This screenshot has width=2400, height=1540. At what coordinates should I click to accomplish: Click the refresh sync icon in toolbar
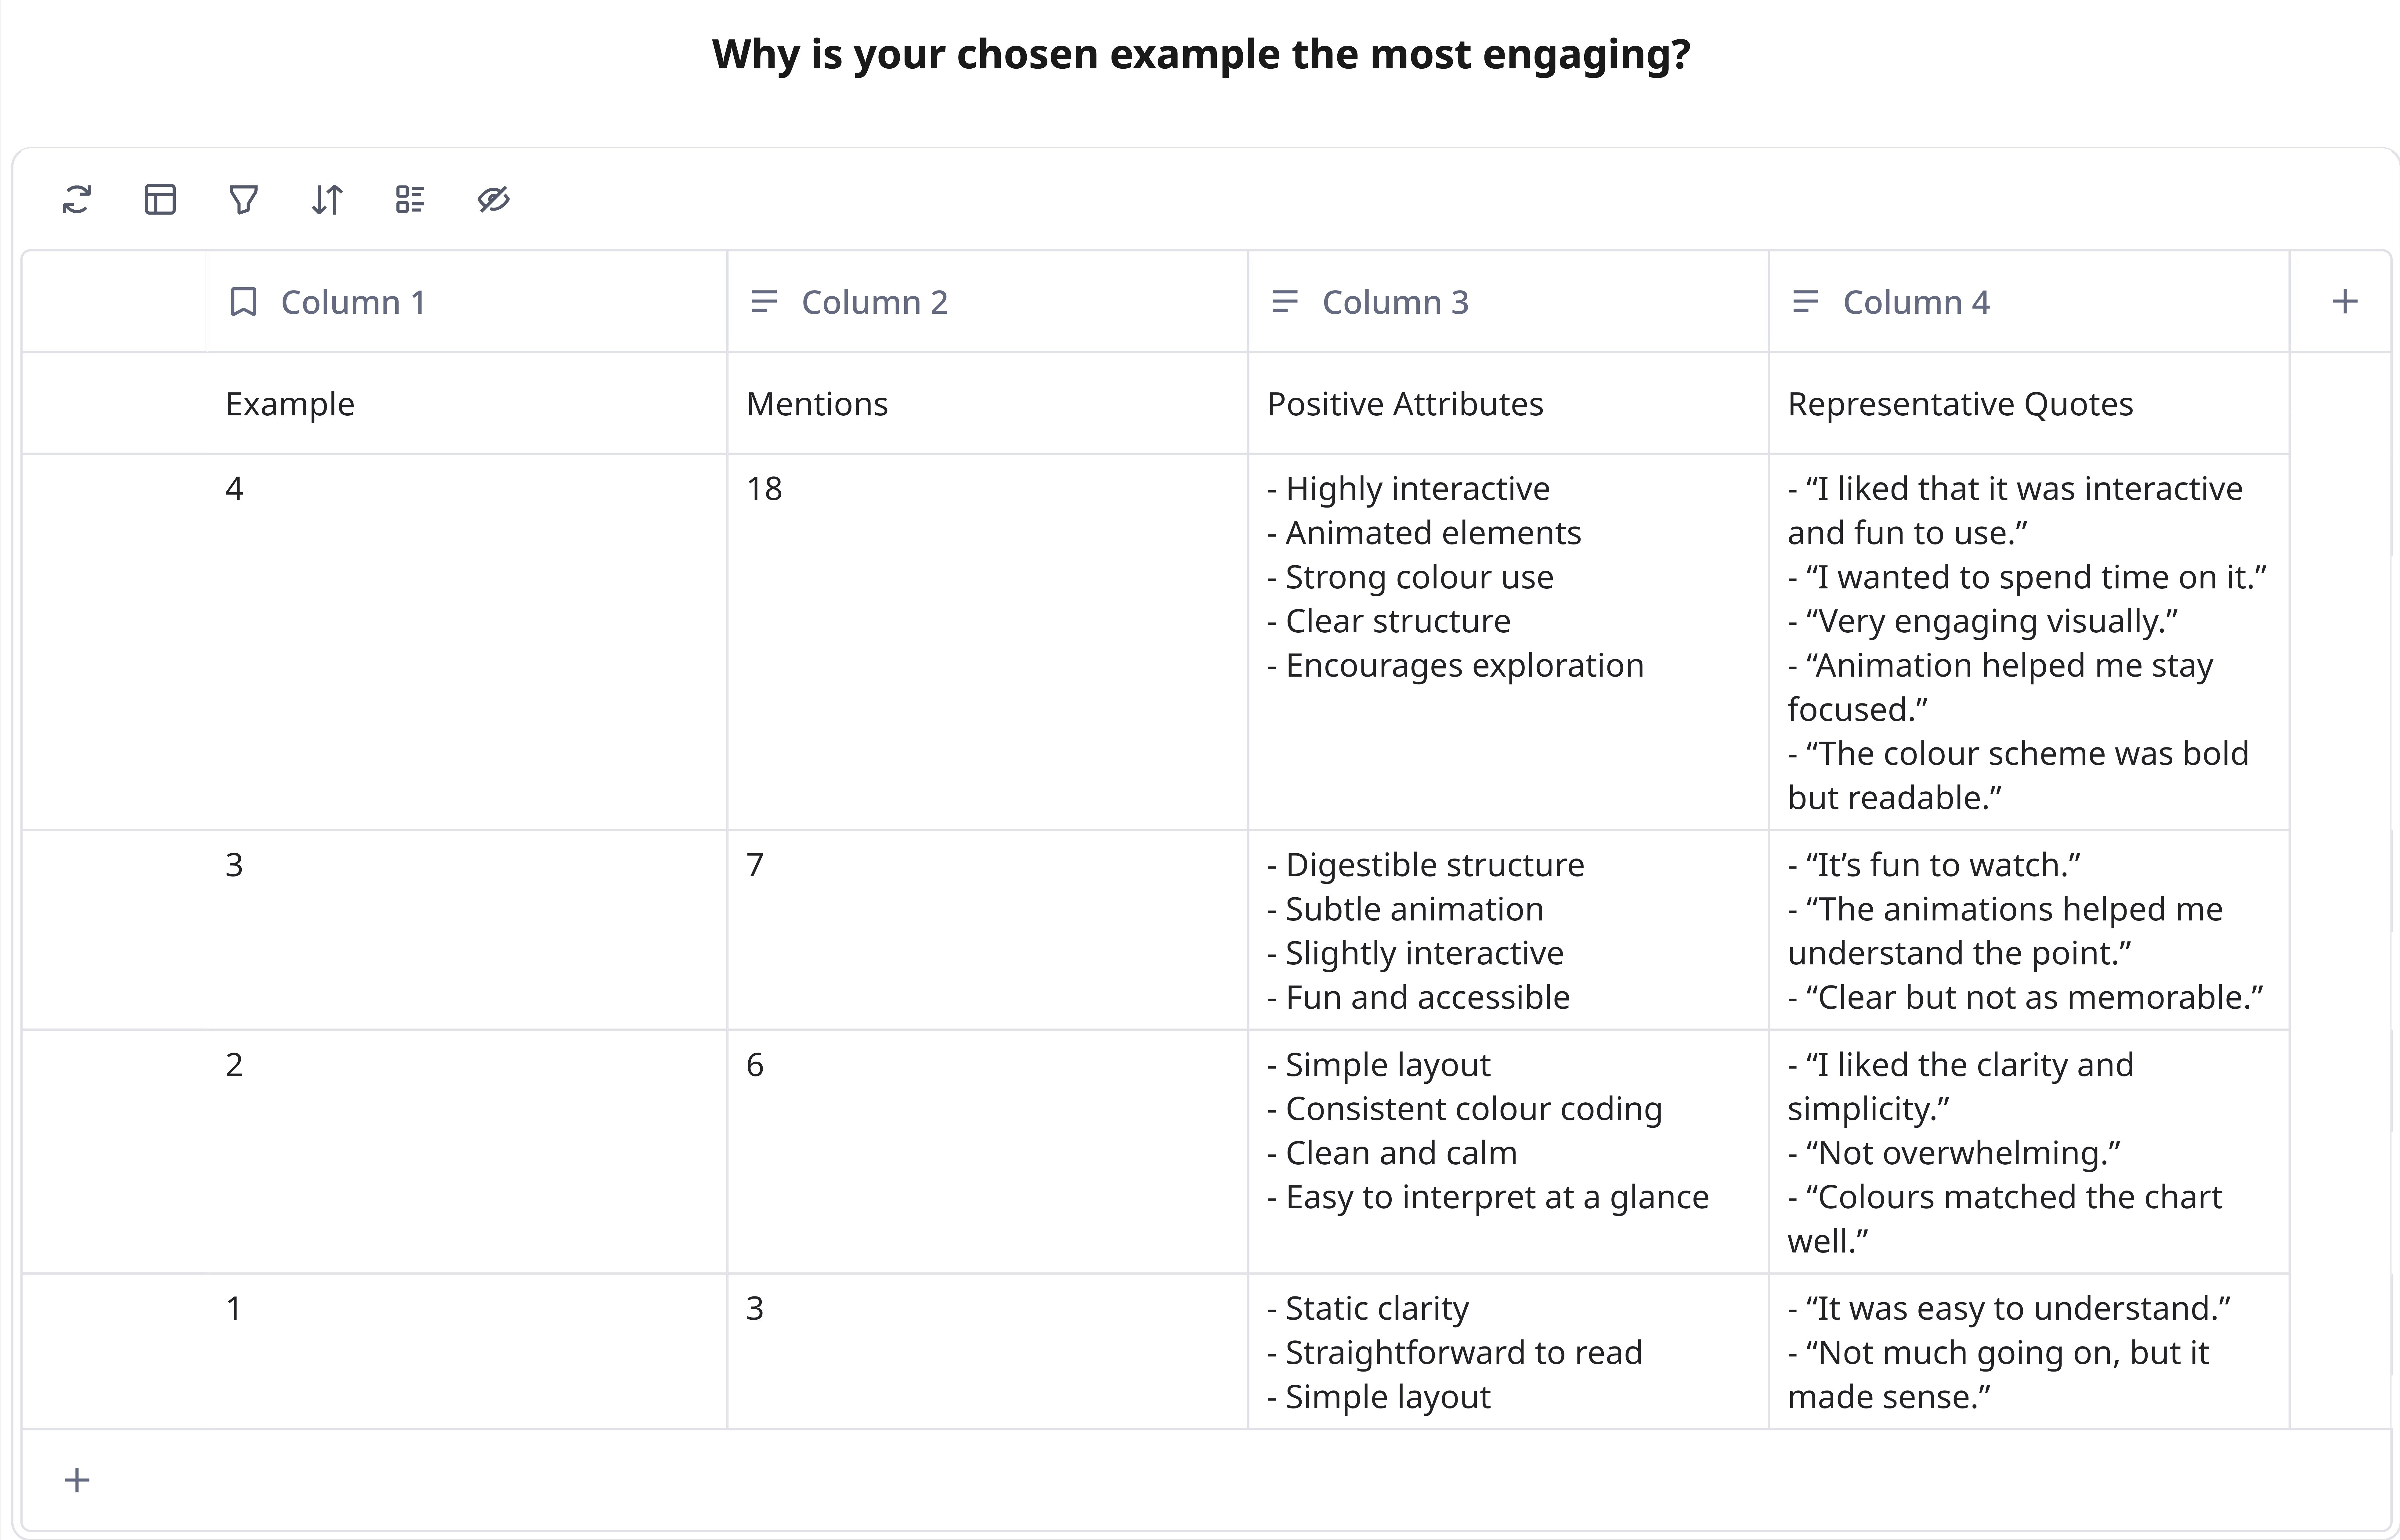77,200
